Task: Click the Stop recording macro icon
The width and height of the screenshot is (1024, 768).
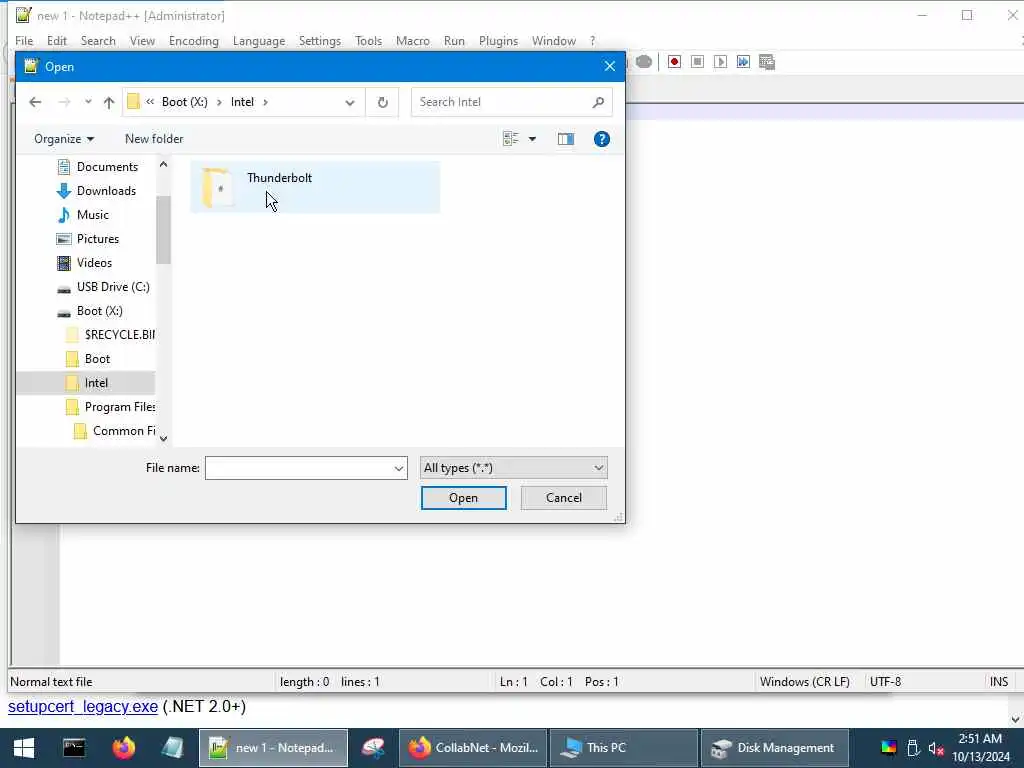Action: 697,62
